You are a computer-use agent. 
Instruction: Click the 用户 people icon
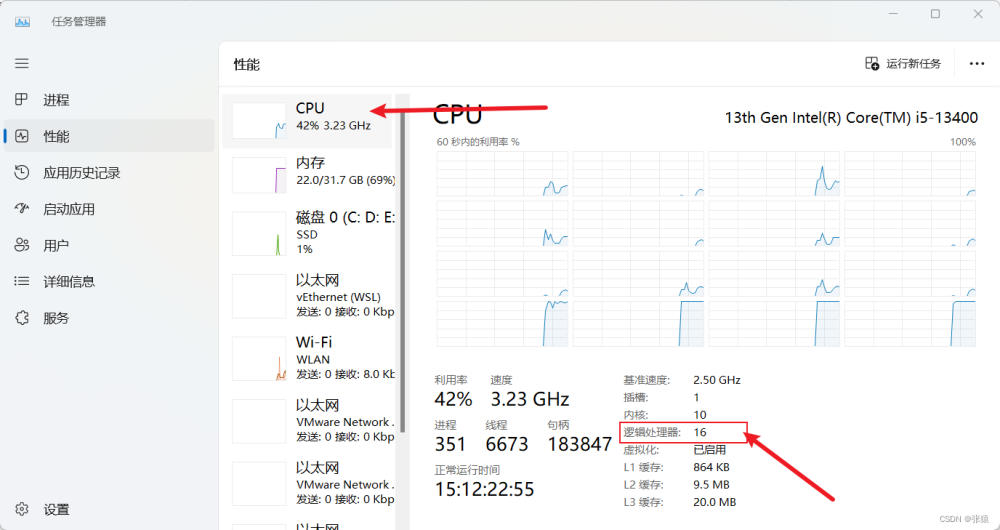(x=22, y=245)
